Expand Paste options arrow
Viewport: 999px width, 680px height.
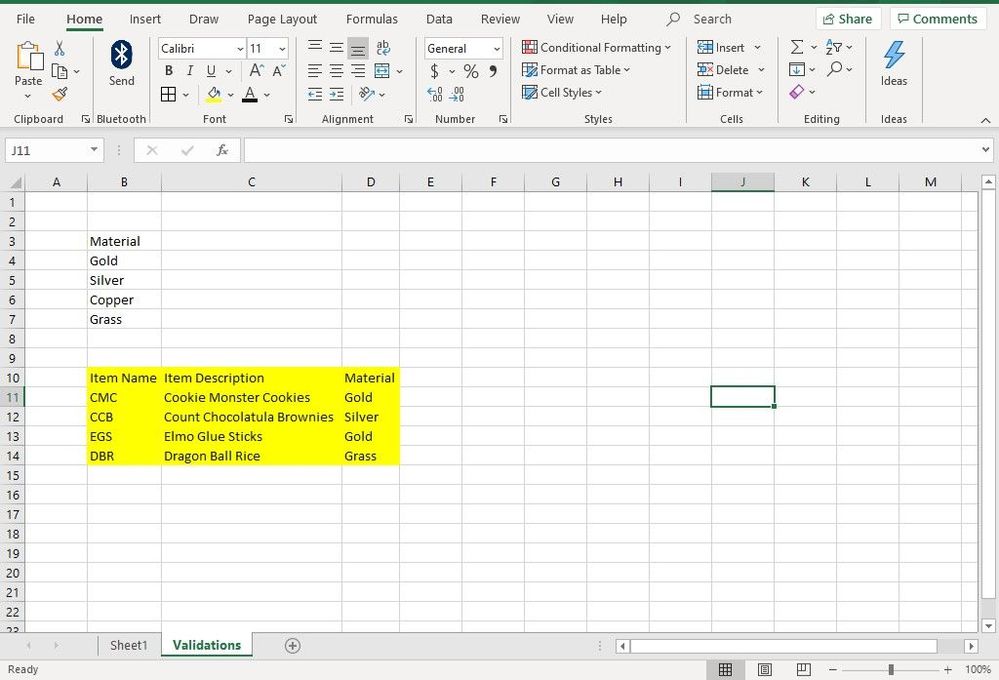pyautogui.click(x=27, y=96)
